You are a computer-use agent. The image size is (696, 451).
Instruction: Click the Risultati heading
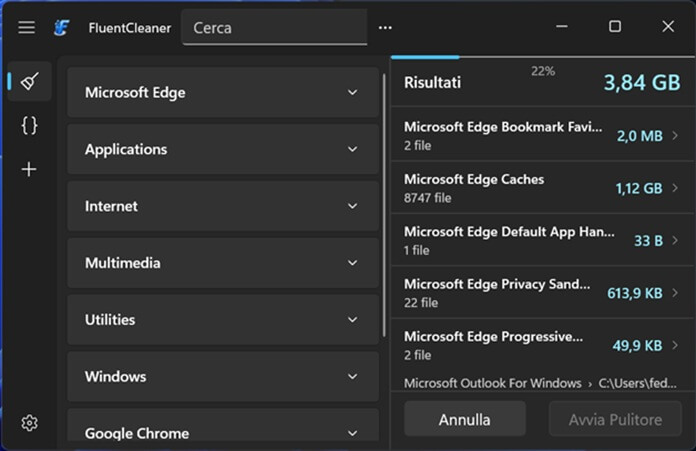[x=432, y=83]
